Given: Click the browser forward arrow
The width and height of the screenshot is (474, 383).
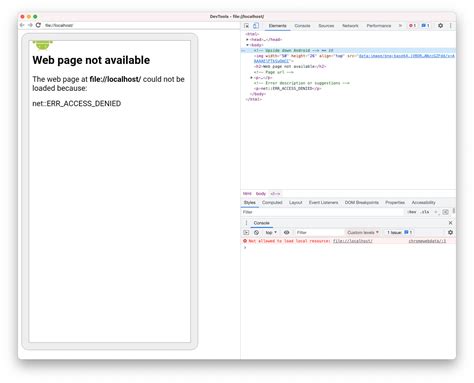Looking at the screenshot, I should [x=30, y=25].
